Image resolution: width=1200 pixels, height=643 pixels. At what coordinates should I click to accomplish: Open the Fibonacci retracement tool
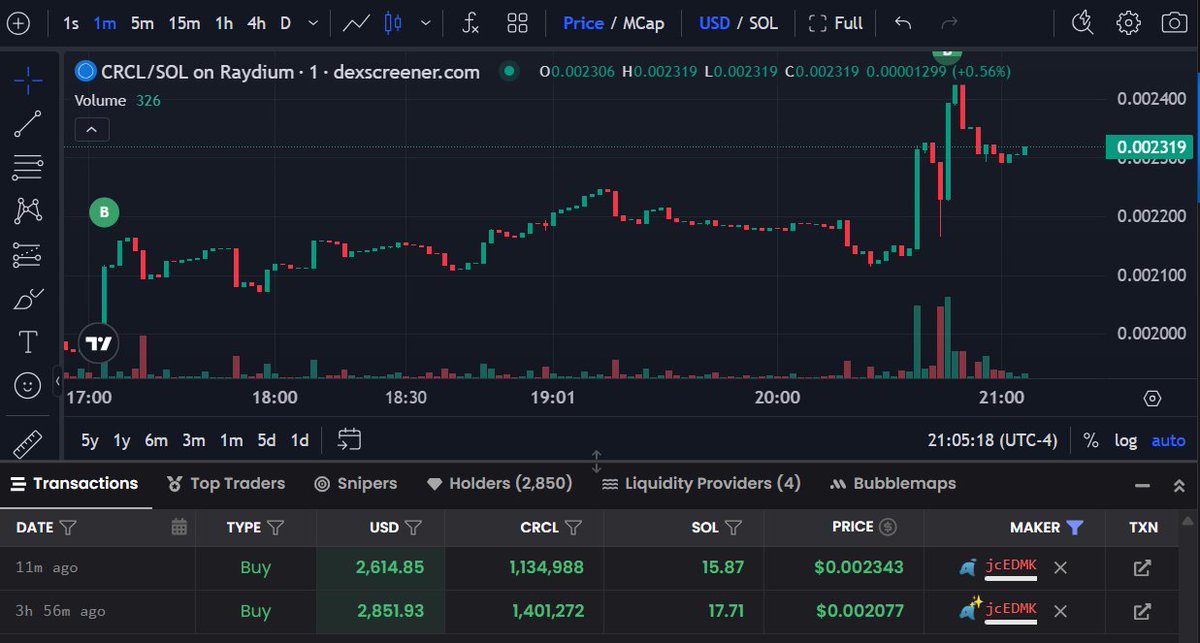click(x=27, y=168)
